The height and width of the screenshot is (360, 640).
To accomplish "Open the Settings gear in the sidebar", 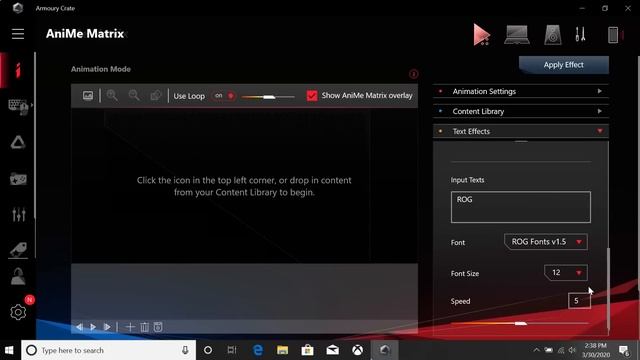I will coord(18,312).
